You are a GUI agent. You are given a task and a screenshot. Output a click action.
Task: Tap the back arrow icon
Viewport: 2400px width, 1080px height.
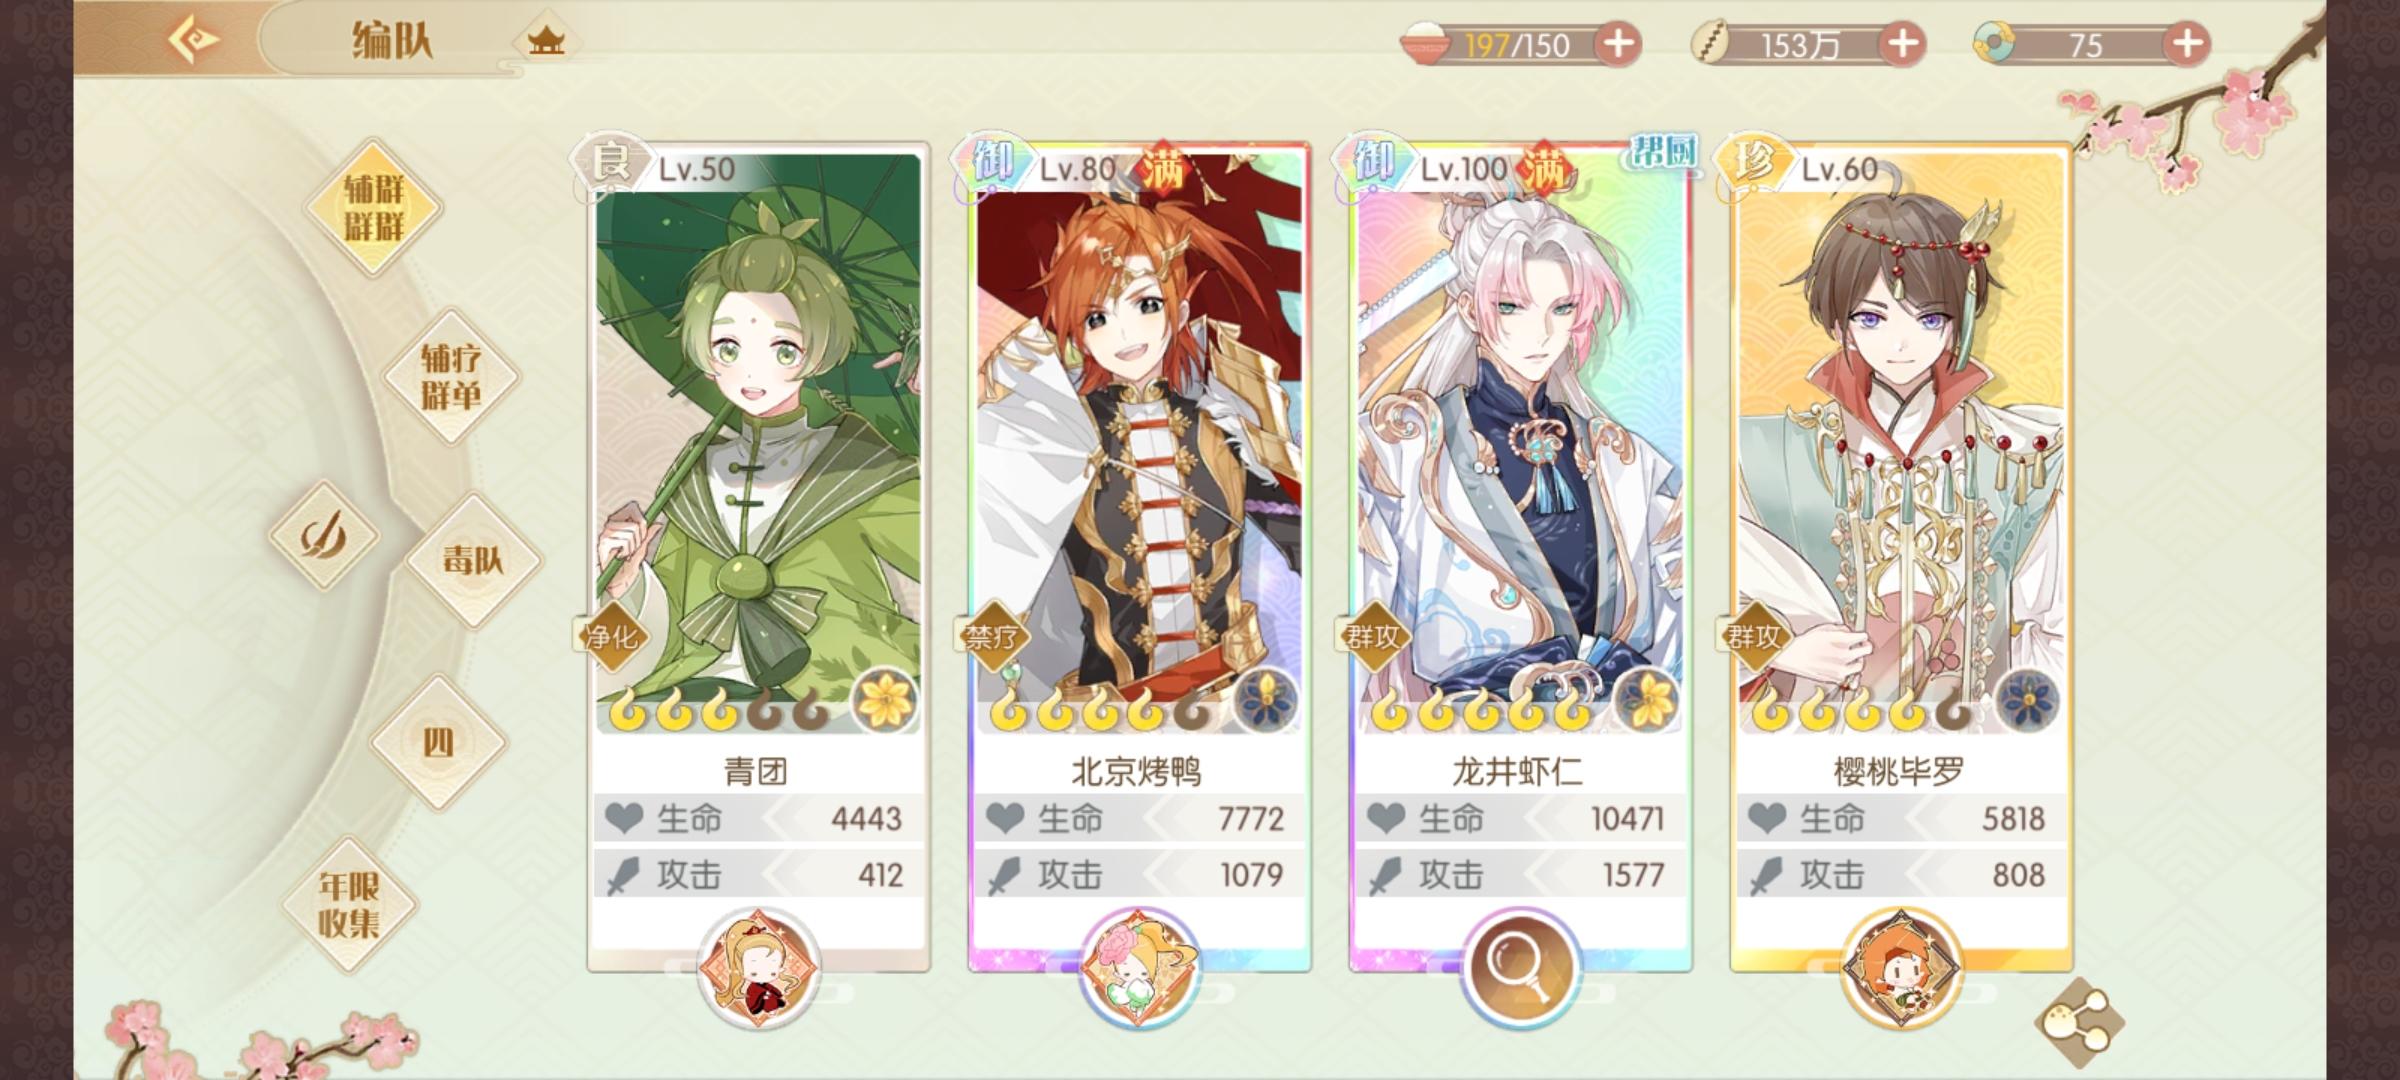tap(193, 41)
